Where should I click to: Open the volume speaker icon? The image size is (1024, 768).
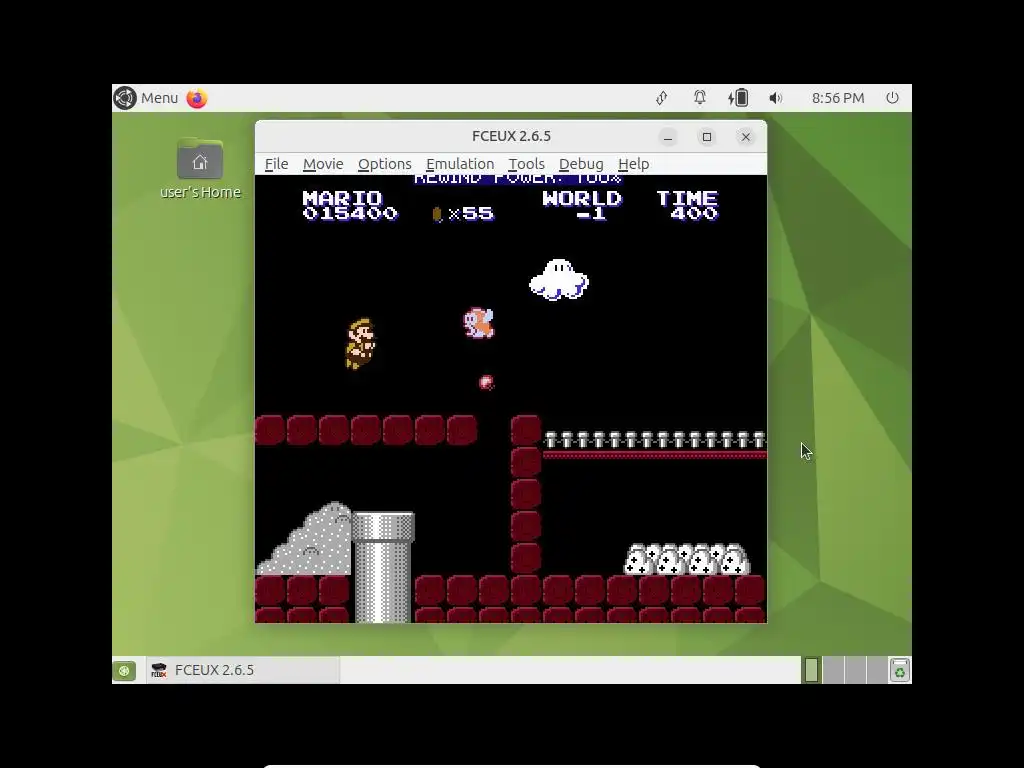[775, 98]
